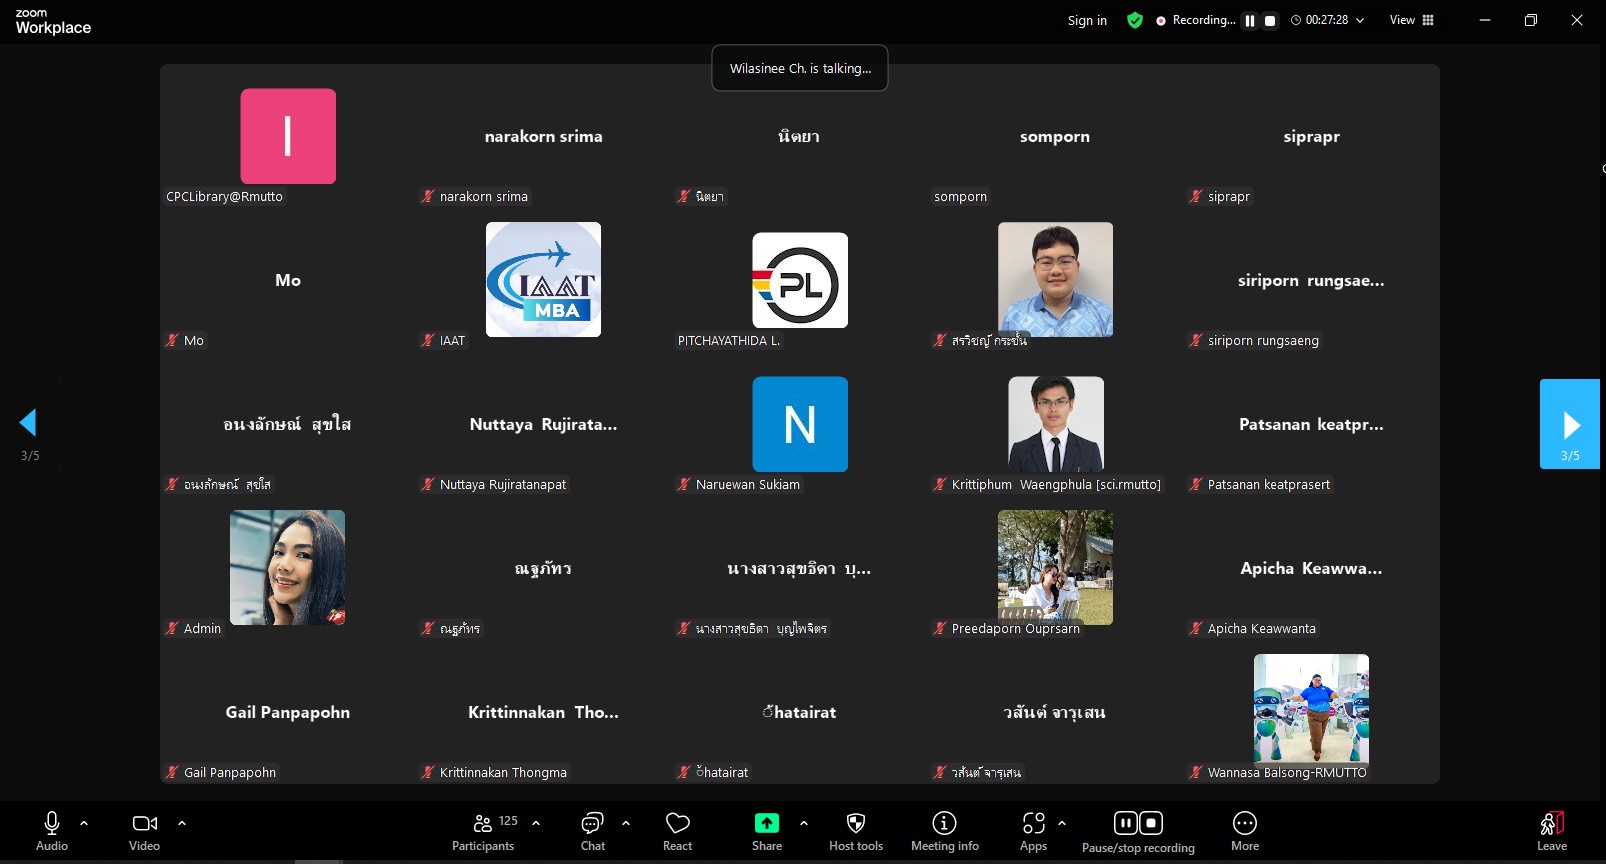The width and height of the screenshot is (1606, 864).
Task: Pause recording from top bar
Action: pos(1250,20)
